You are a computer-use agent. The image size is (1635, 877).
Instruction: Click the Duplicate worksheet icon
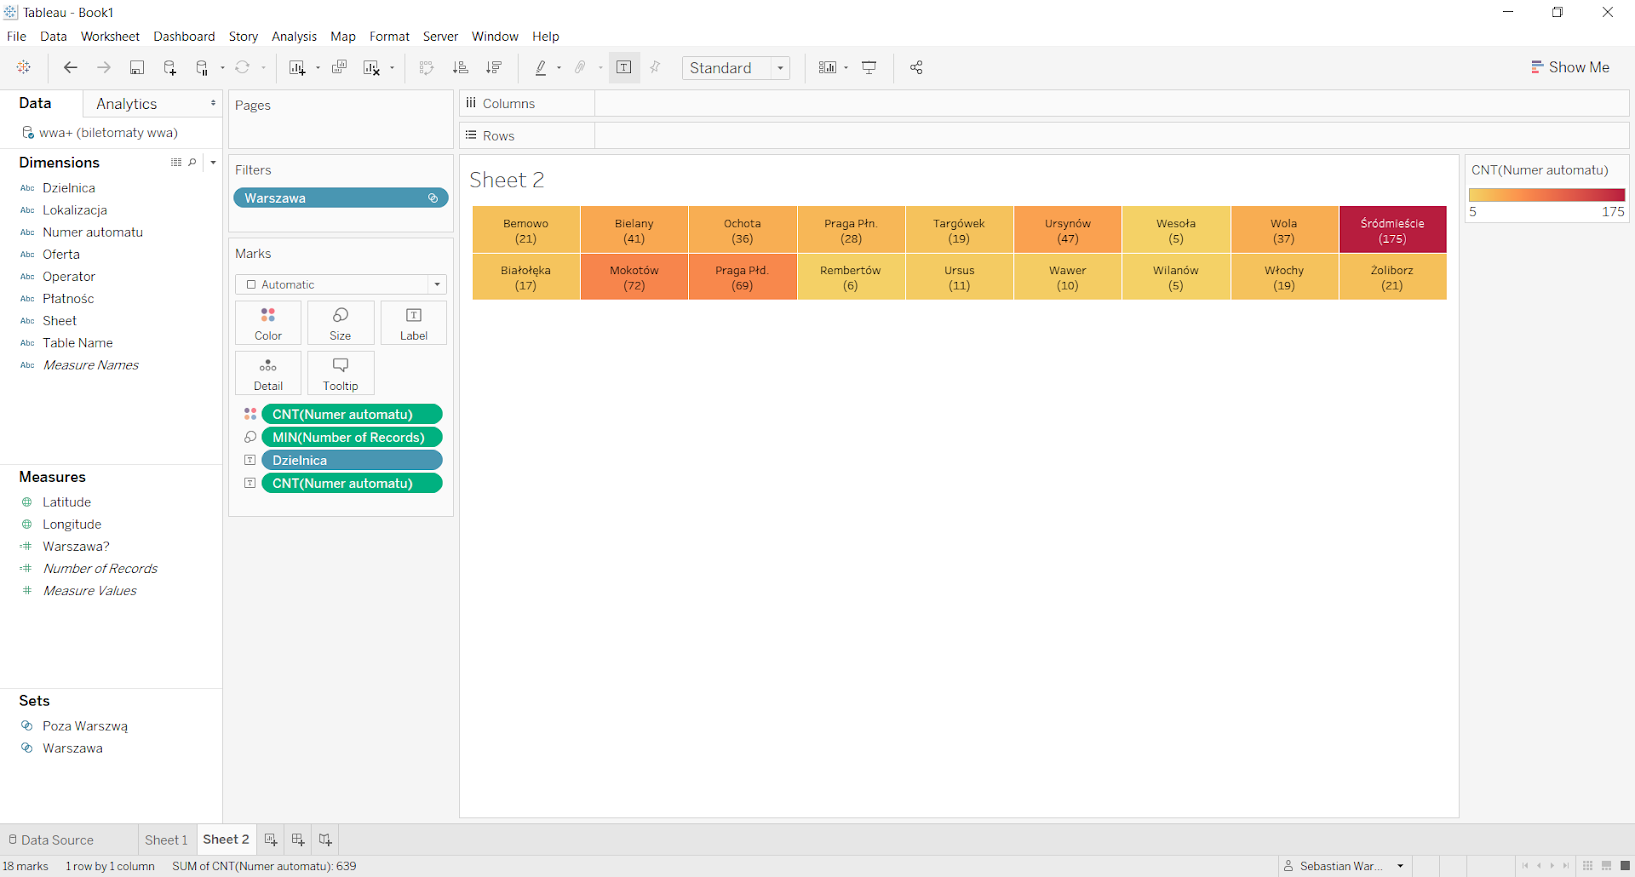(339, 68)
